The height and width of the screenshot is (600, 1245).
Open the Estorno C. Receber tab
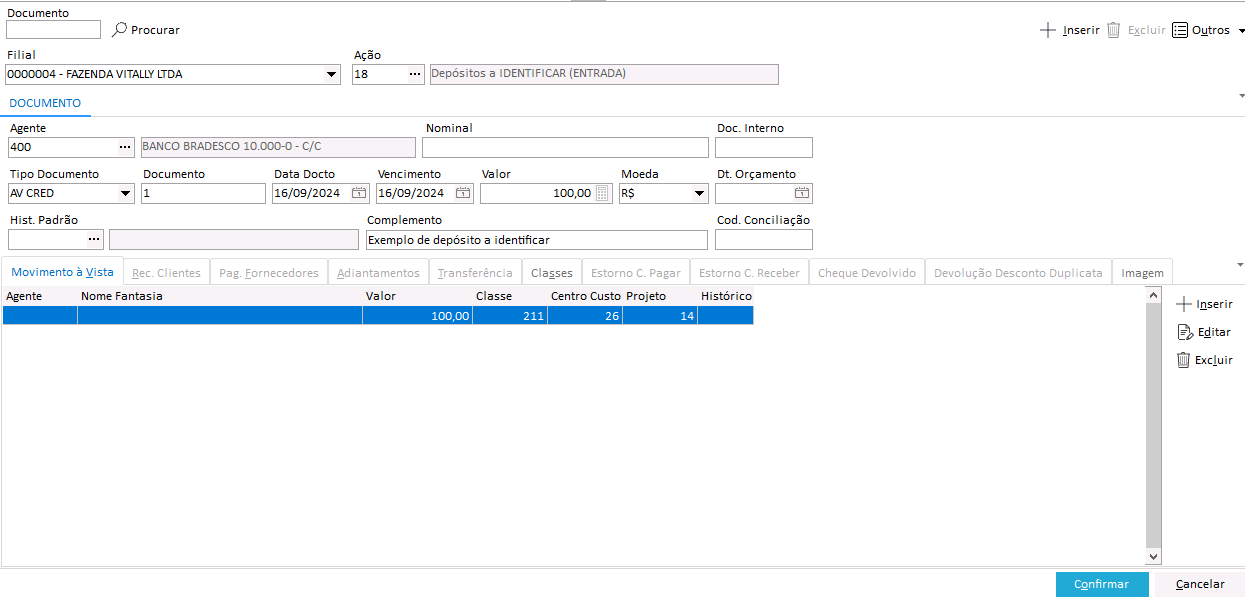click(x=749, y=272)
